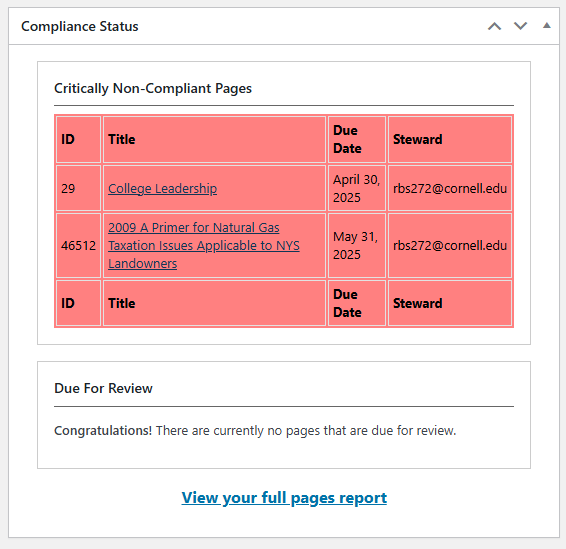The width and height of the screenshot is (566, 549).
Task: Click the Congratulations no pages due message
Action: tap(255, 431)
